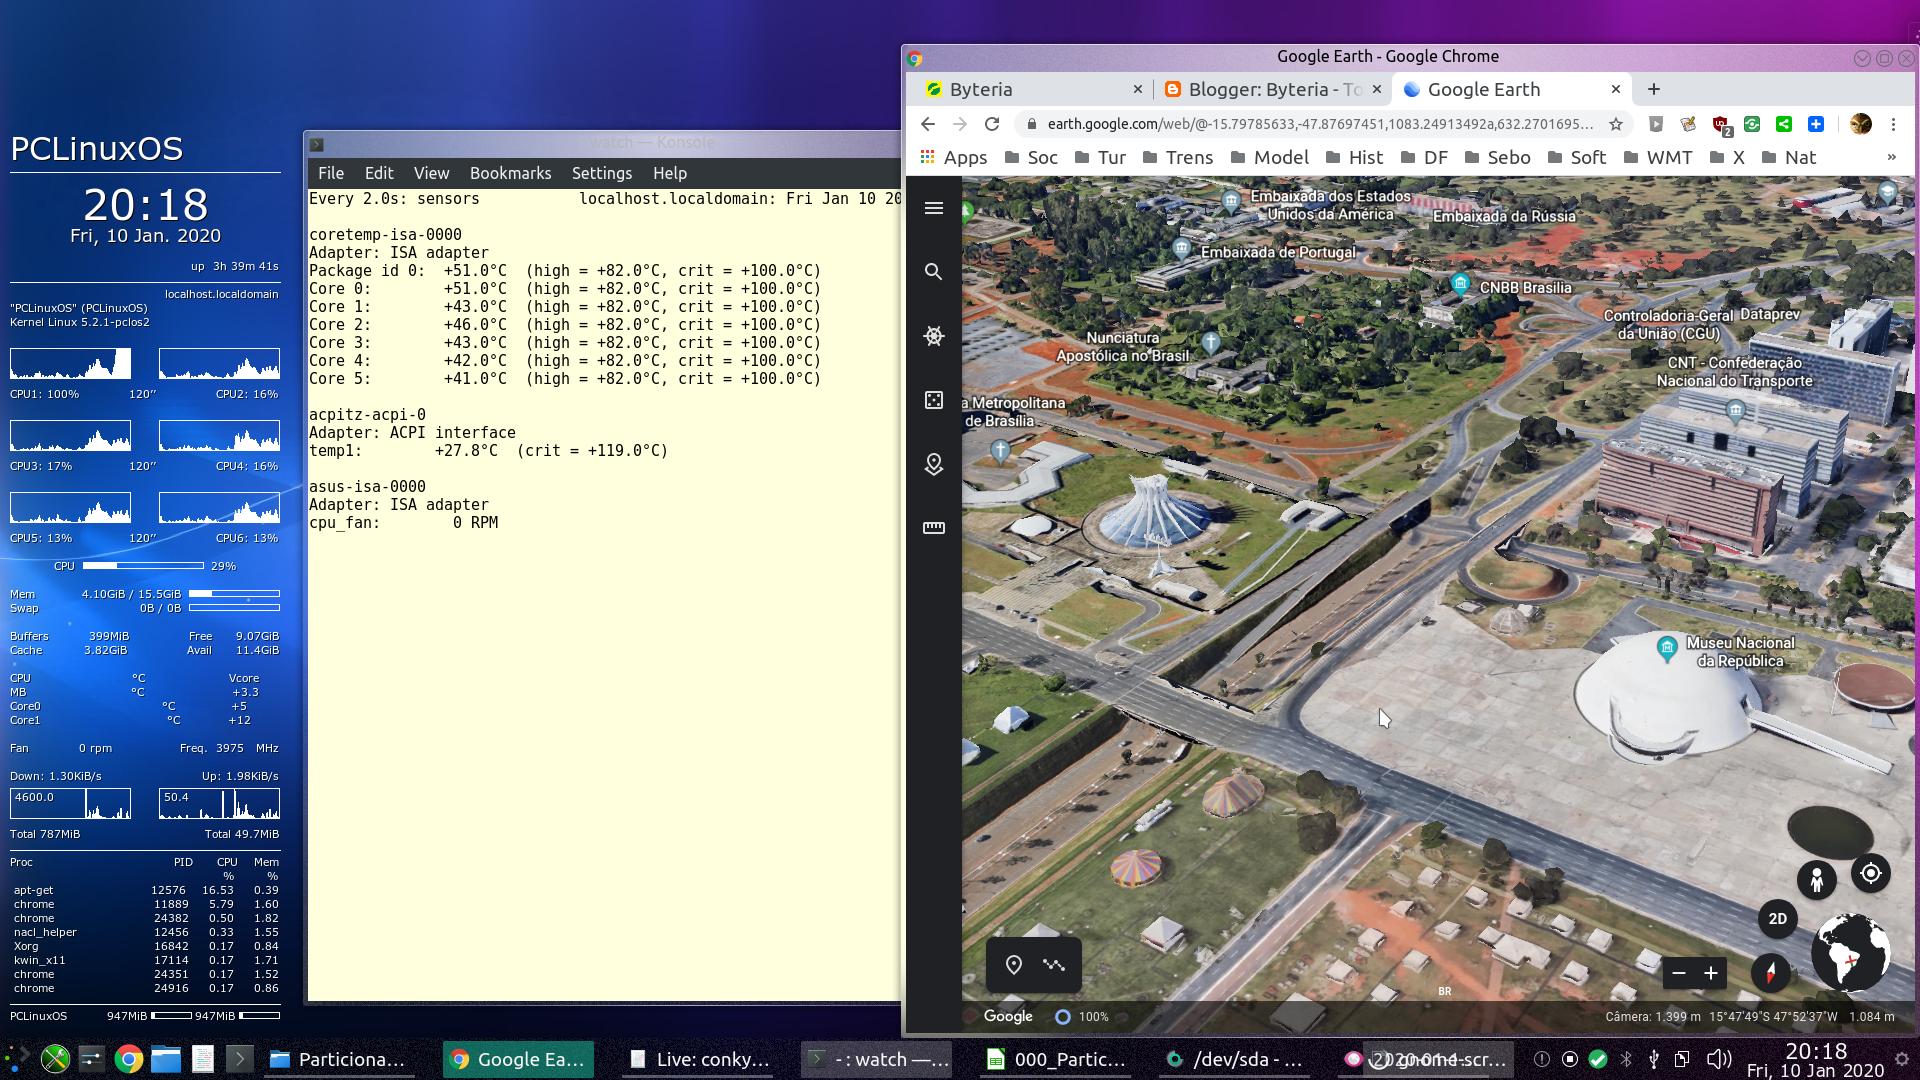
Task: Go back in Chrome history
Action: click(928, 124)
